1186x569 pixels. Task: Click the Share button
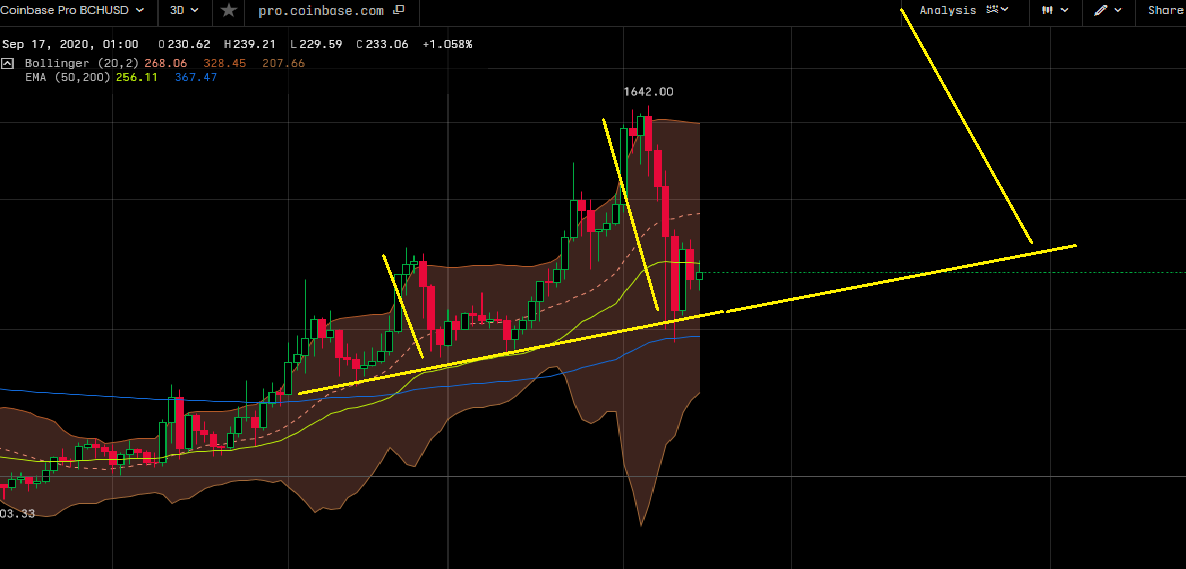[x=1166, y=11]
